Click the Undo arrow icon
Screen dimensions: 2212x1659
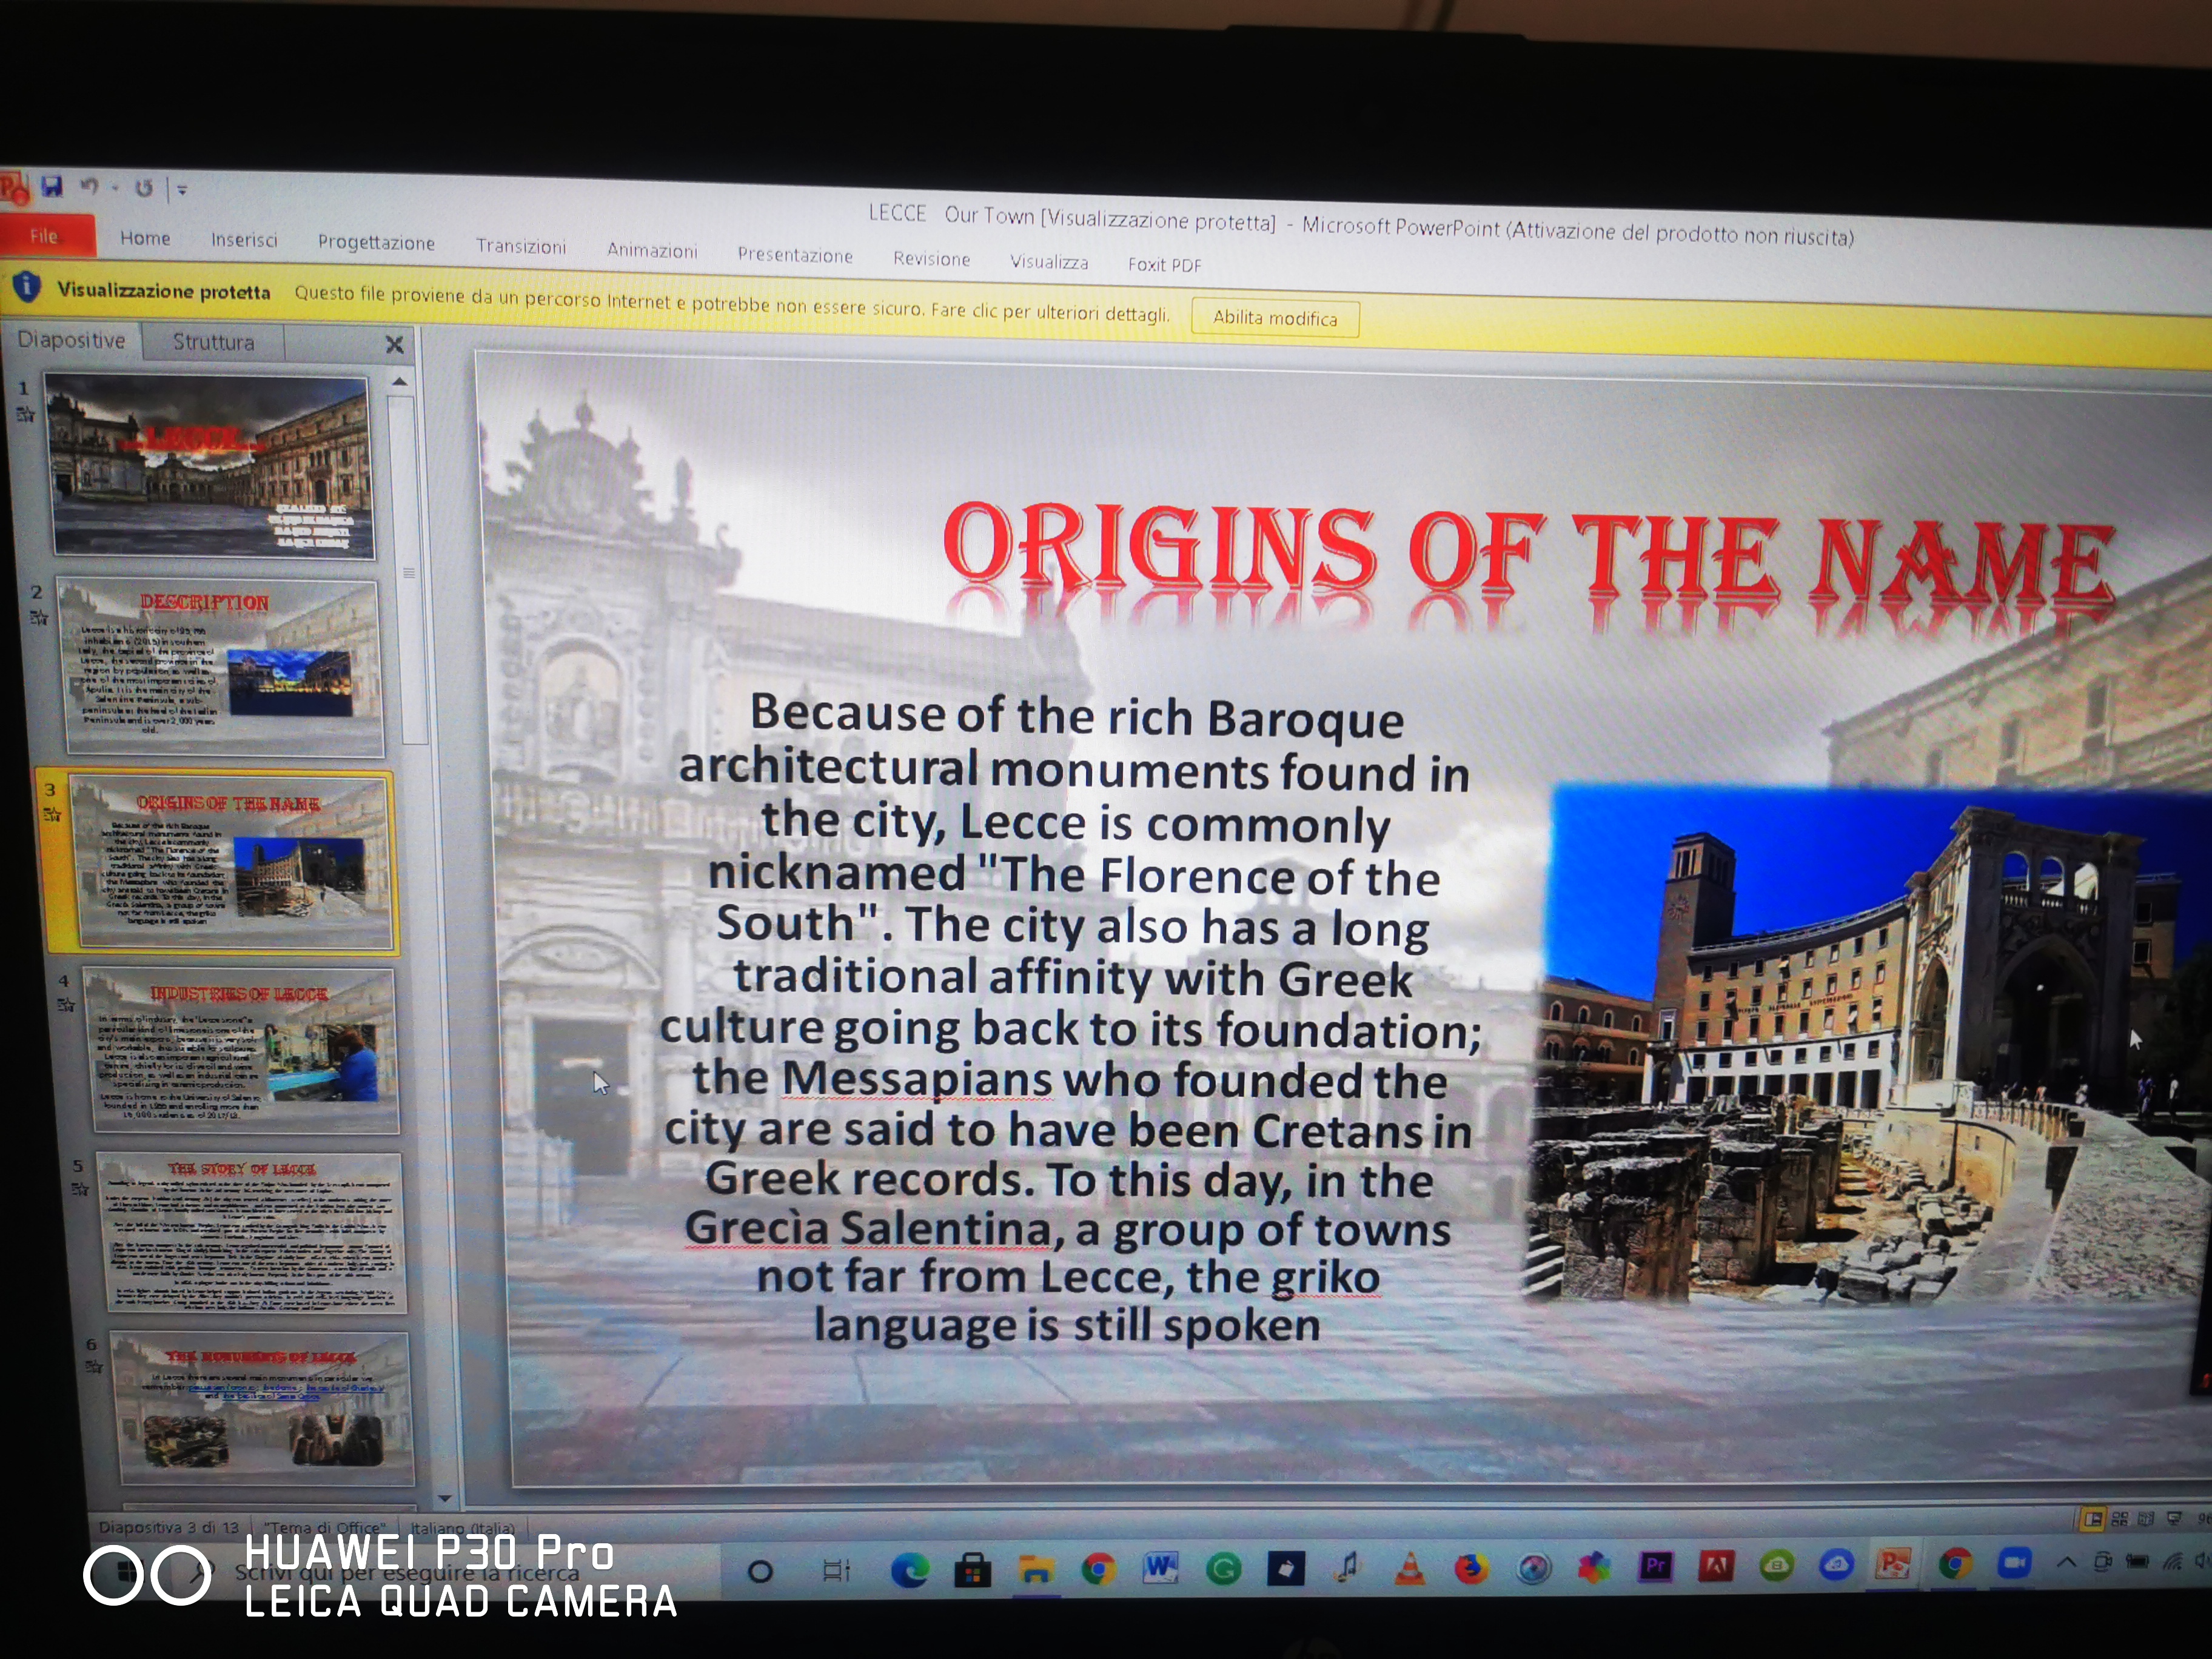(x=90, y=186)
